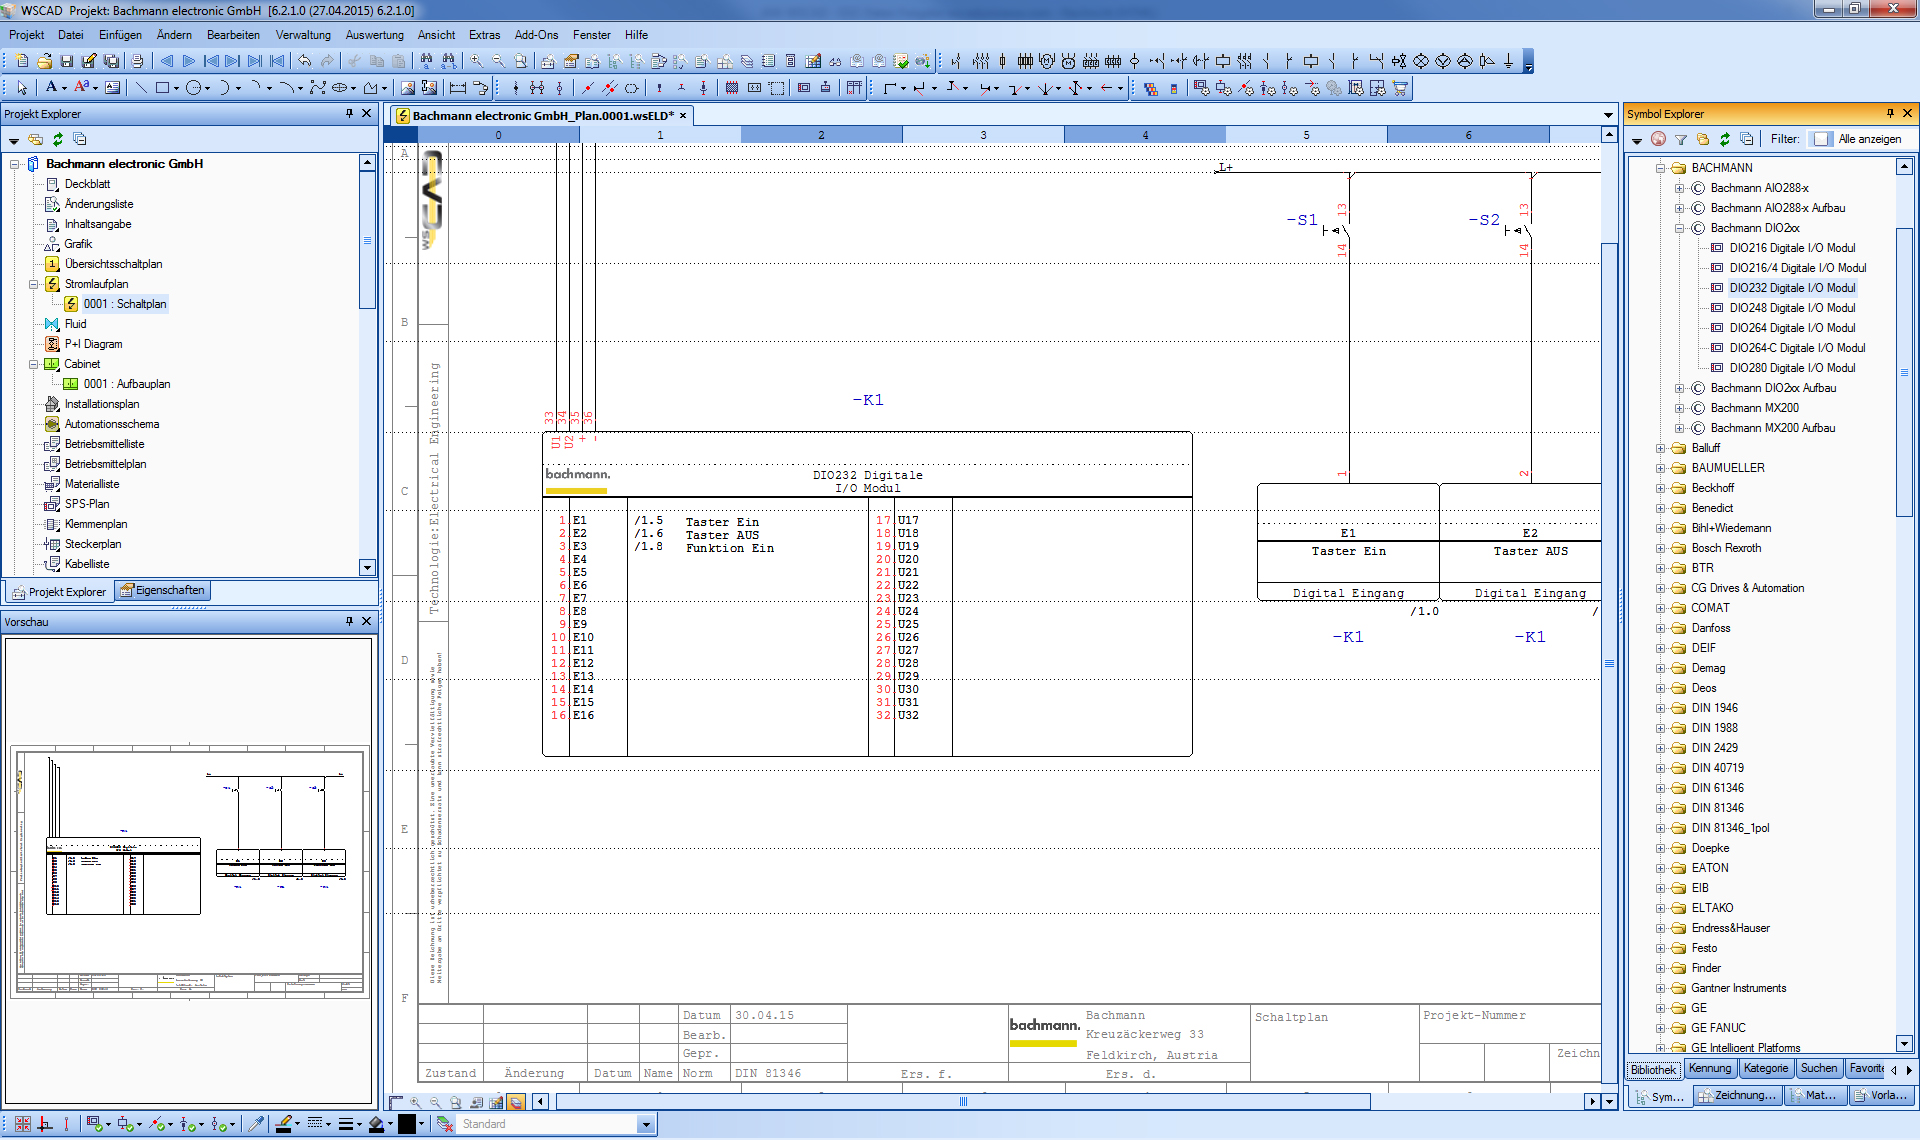Click the Print icon in the toolbar

(136, 61)
